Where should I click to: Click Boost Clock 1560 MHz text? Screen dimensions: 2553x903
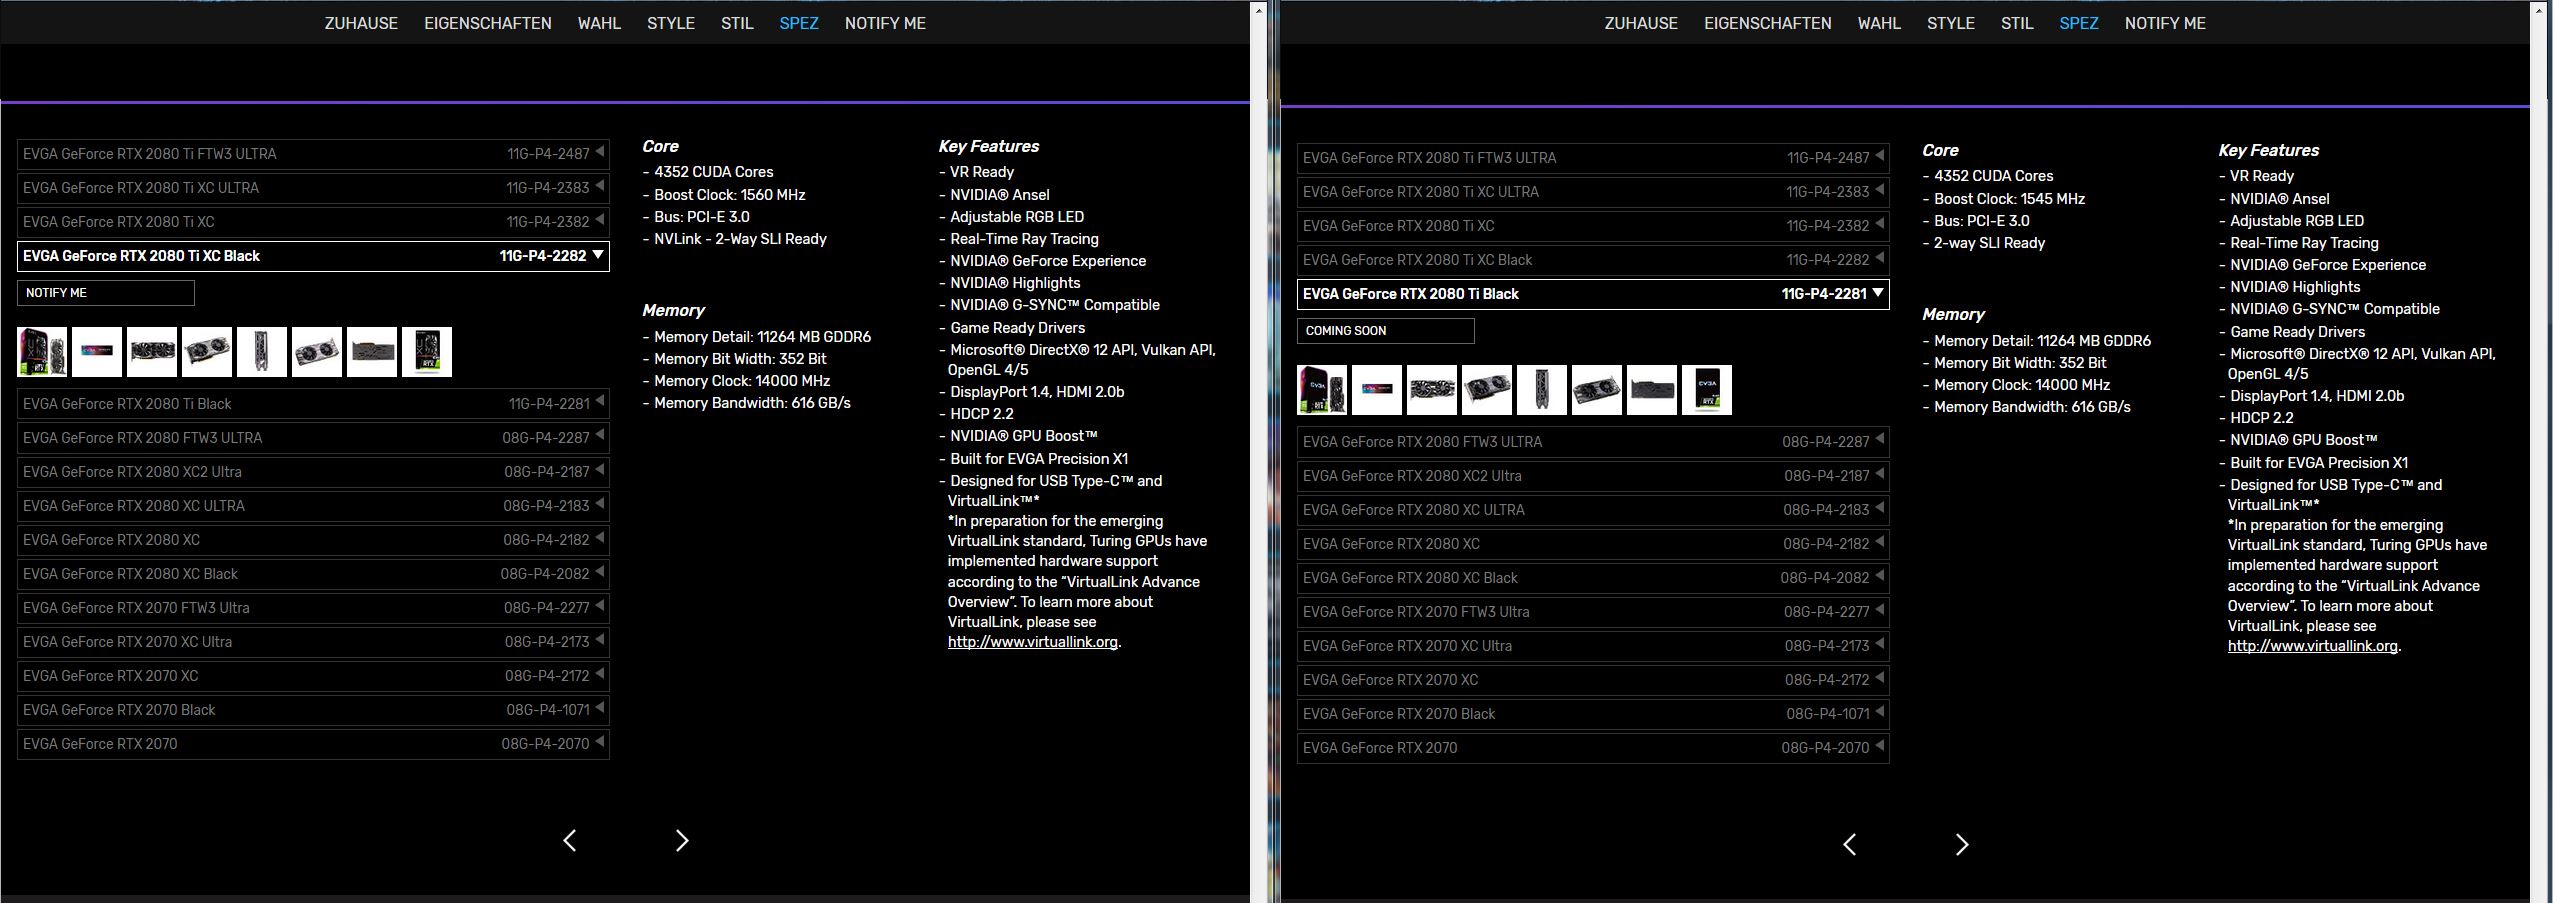pos(729,195)
